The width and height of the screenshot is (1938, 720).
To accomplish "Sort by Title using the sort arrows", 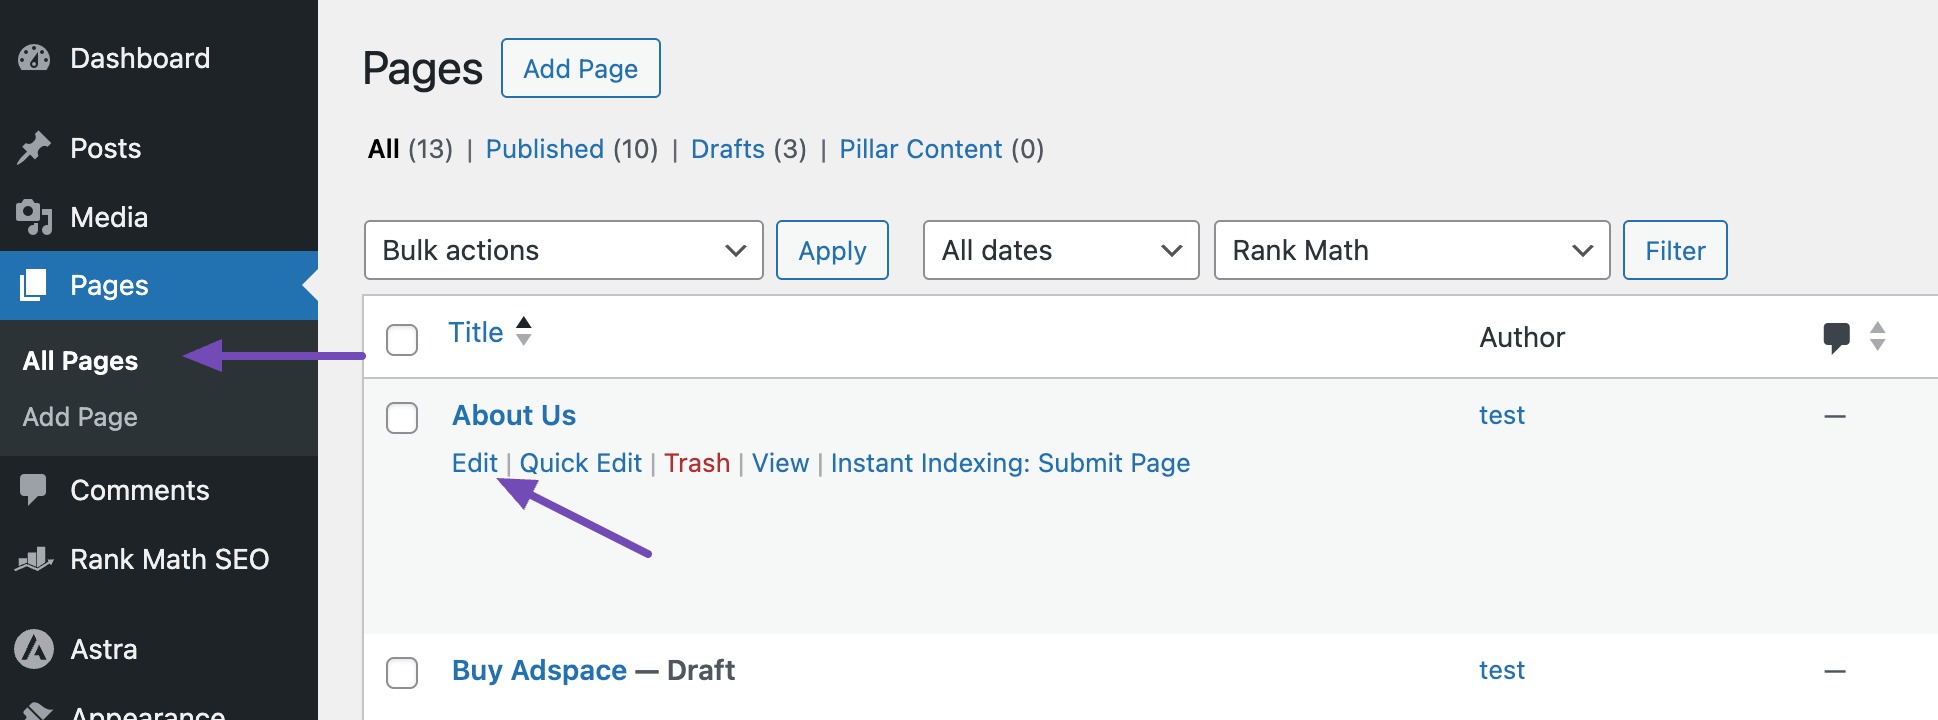I will tap(523, 331).
